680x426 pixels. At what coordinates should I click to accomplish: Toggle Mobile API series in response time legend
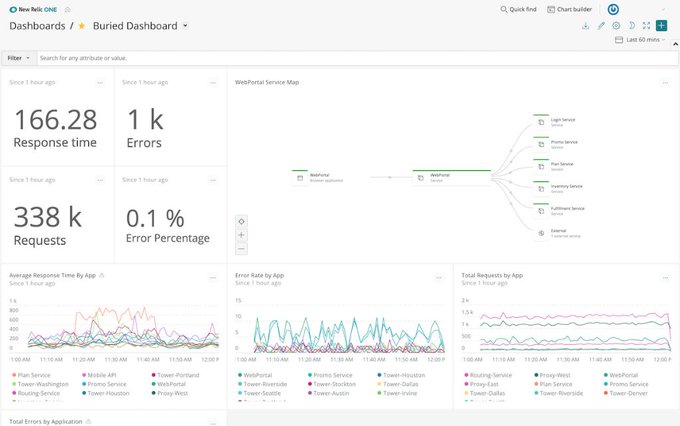pyautogui.click(x=99, y=375)
